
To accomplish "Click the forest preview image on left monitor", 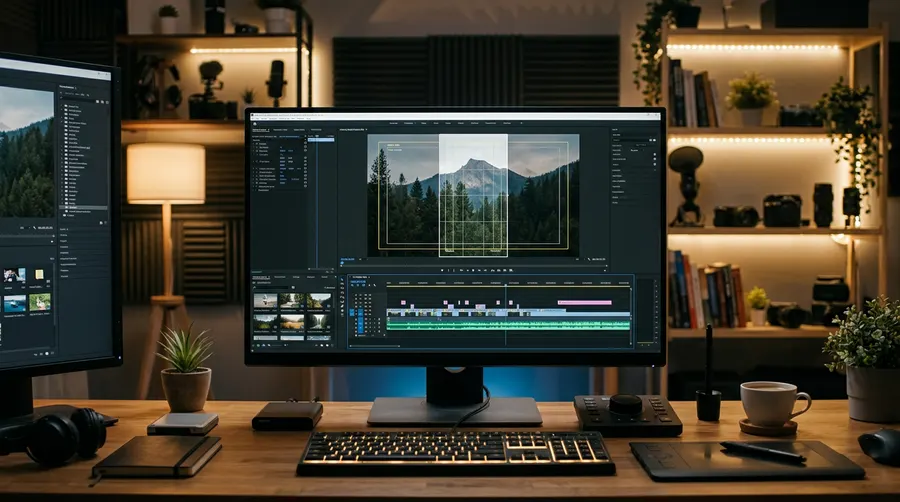I will 26,152.
